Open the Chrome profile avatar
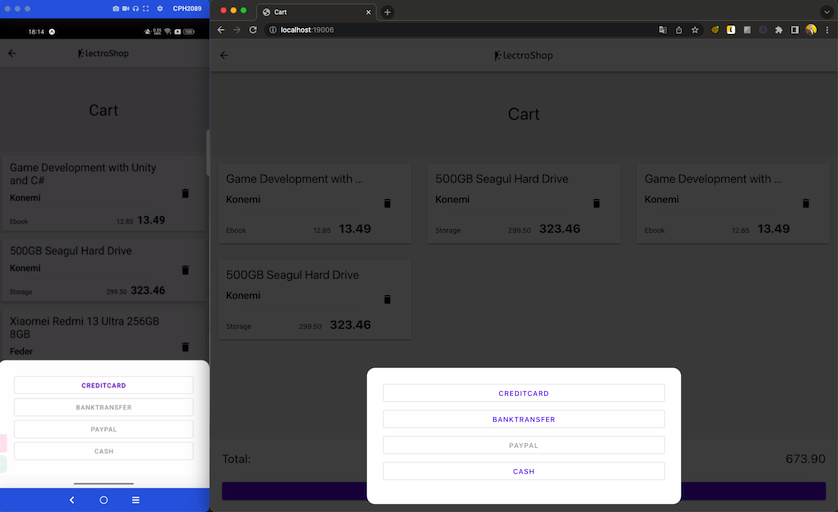 tap(811, 30)
